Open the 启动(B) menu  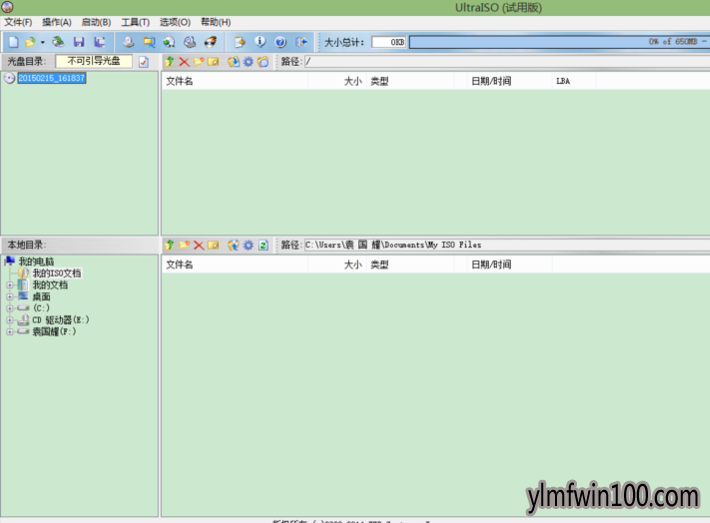pyautogui.click(x=96, y=22)
